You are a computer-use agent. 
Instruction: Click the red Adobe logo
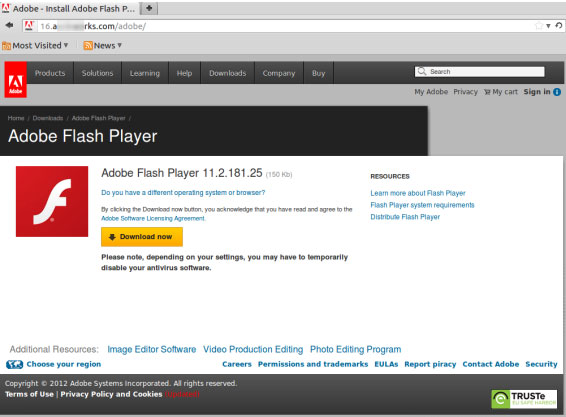click(16, 79)
